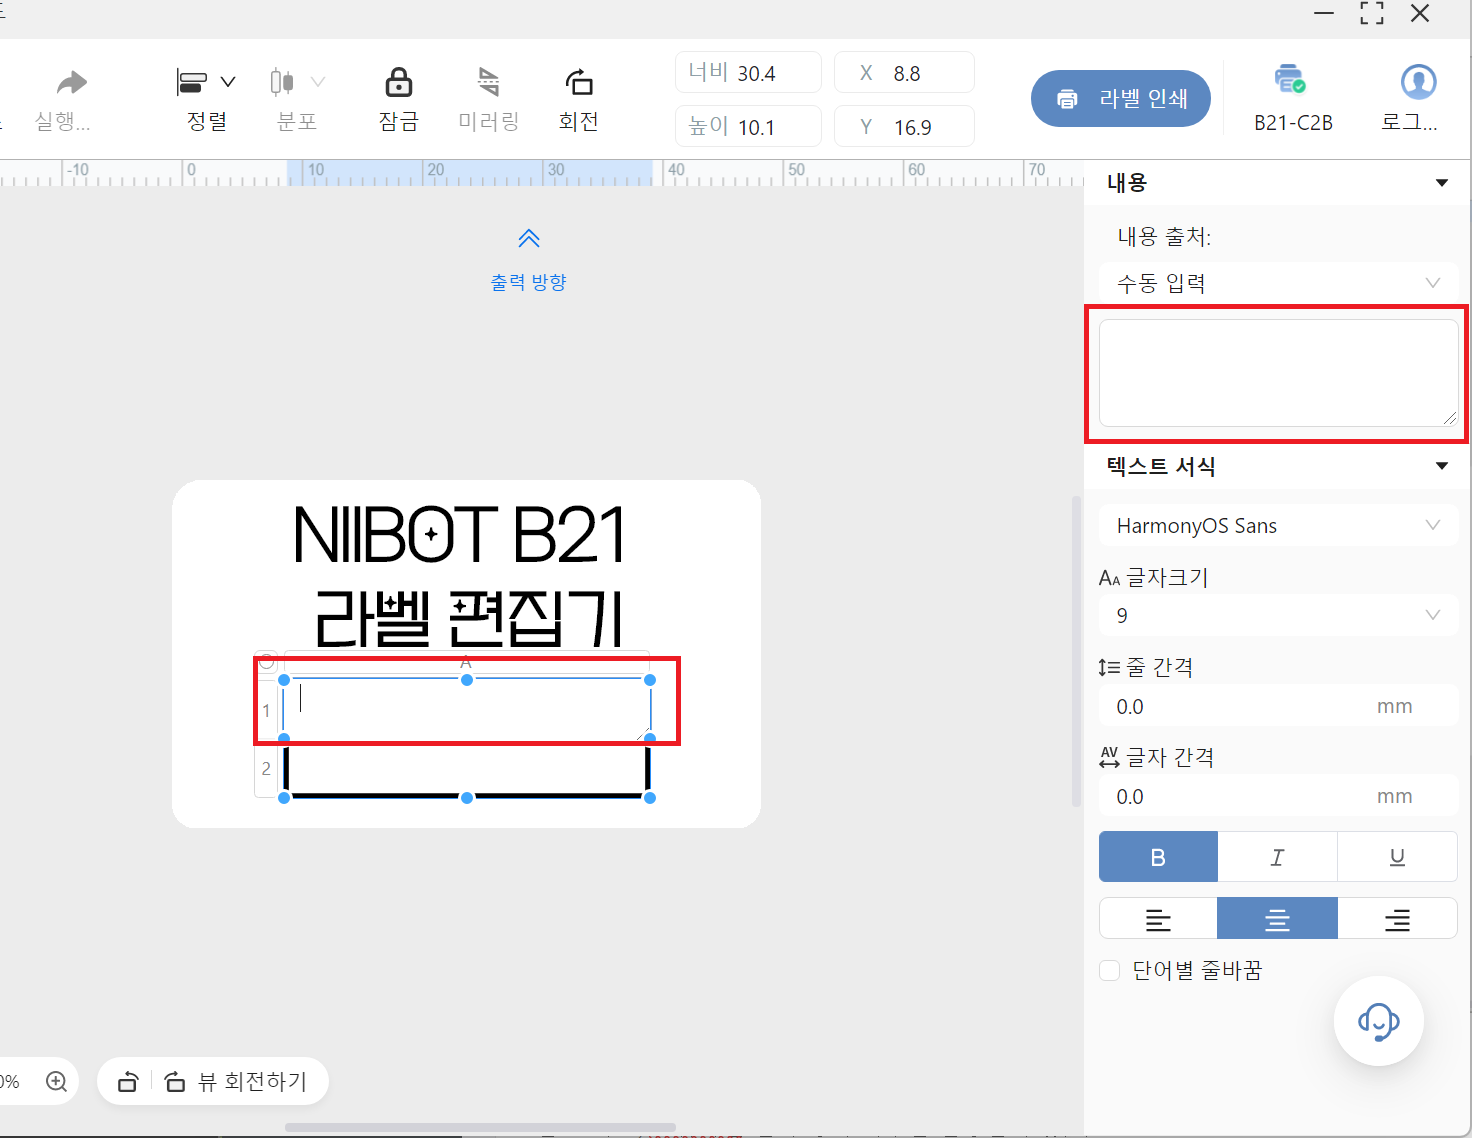The image size is (1472, 1138).
Task: Expand the 정렬 dropdown arrow
Action: coord(228,82)
